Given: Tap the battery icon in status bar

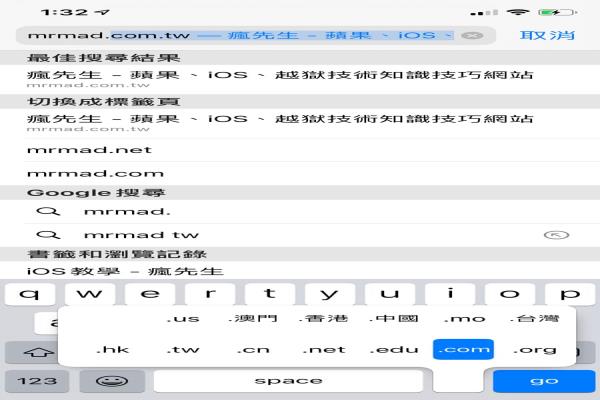Looking at the screenshot, I should [558, 12].
